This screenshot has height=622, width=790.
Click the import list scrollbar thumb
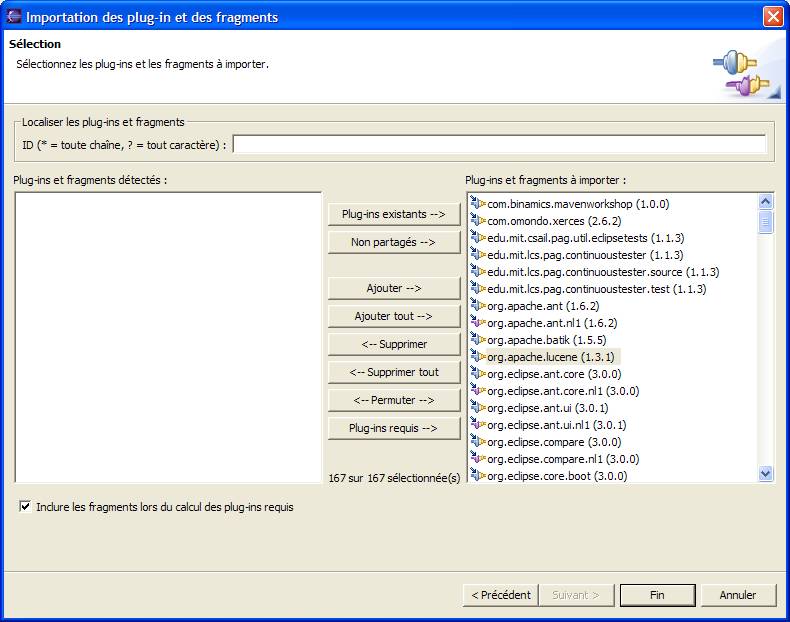tap(766, 222)
